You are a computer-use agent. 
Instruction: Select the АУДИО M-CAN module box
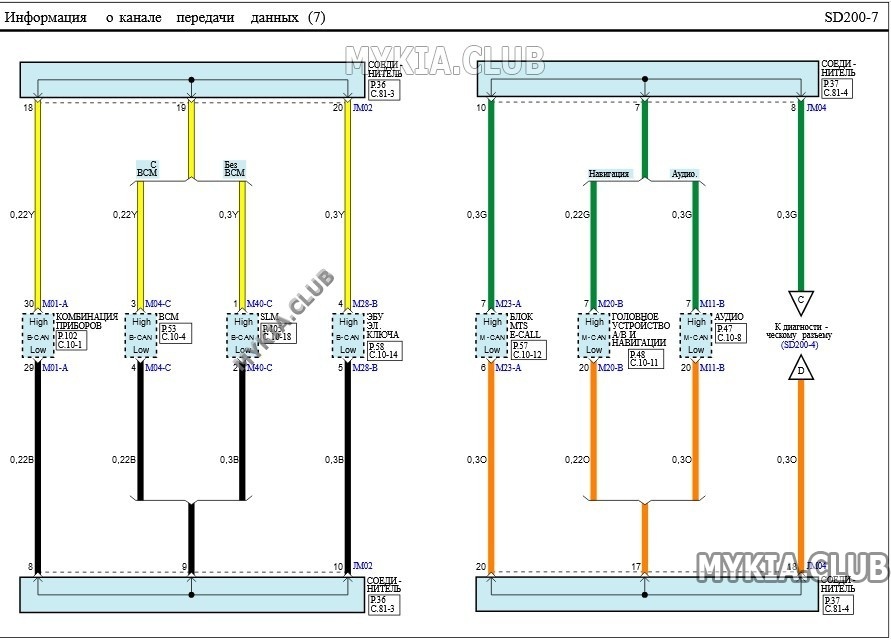[x=696, y=336]
